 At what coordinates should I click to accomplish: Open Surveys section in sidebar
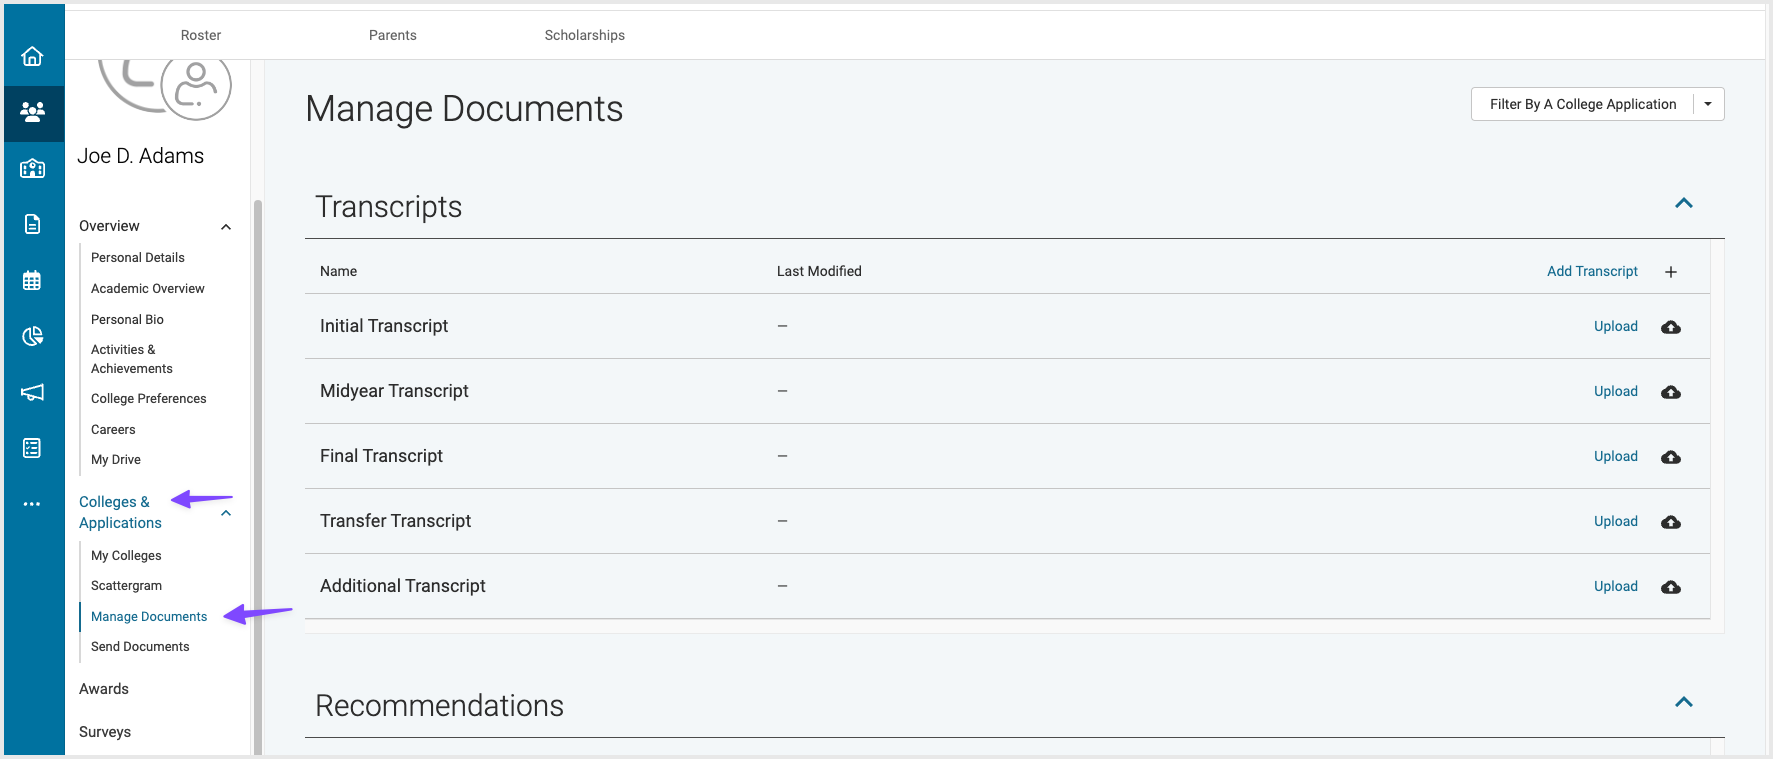coord(105,732)
